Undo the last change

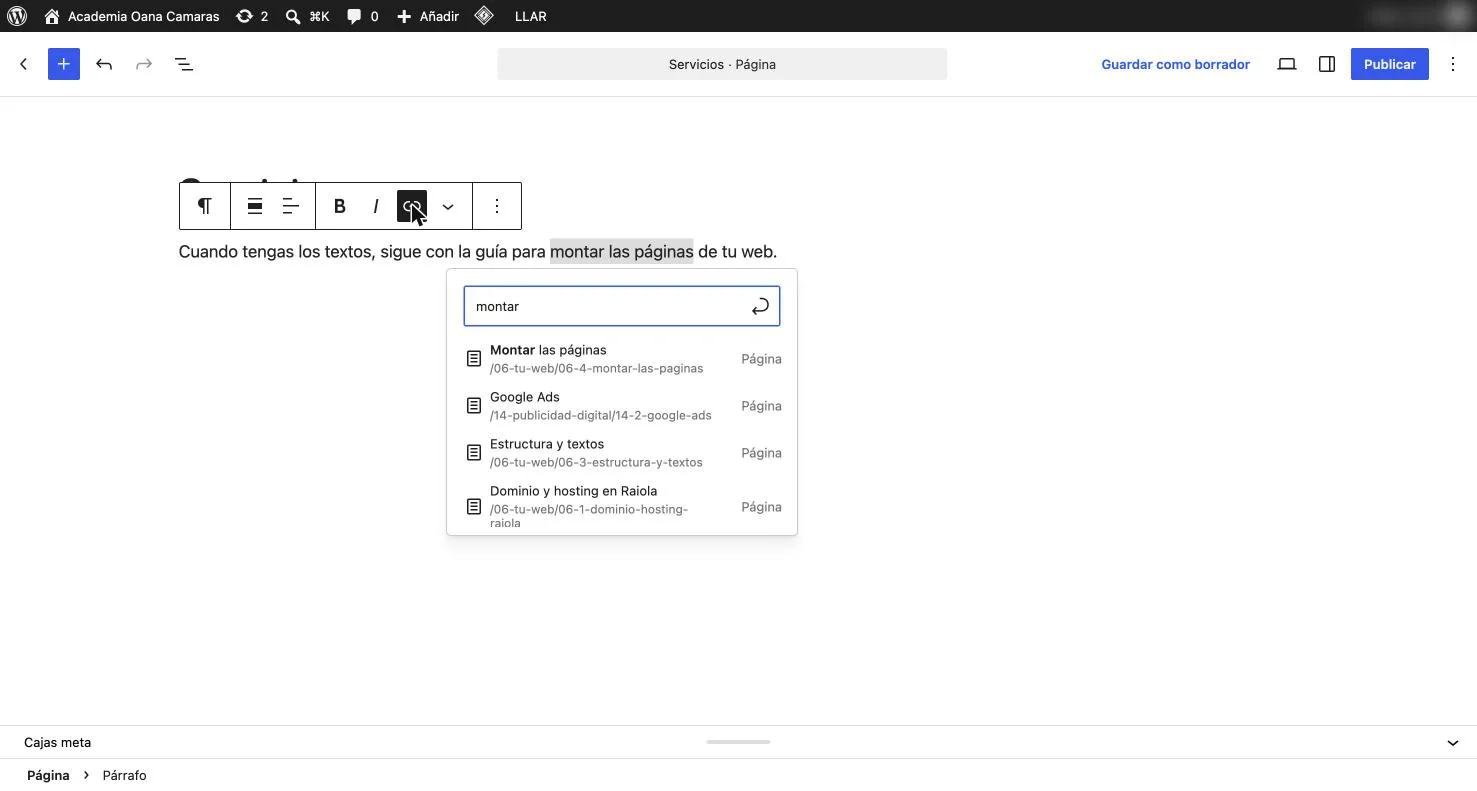point(104,64)
